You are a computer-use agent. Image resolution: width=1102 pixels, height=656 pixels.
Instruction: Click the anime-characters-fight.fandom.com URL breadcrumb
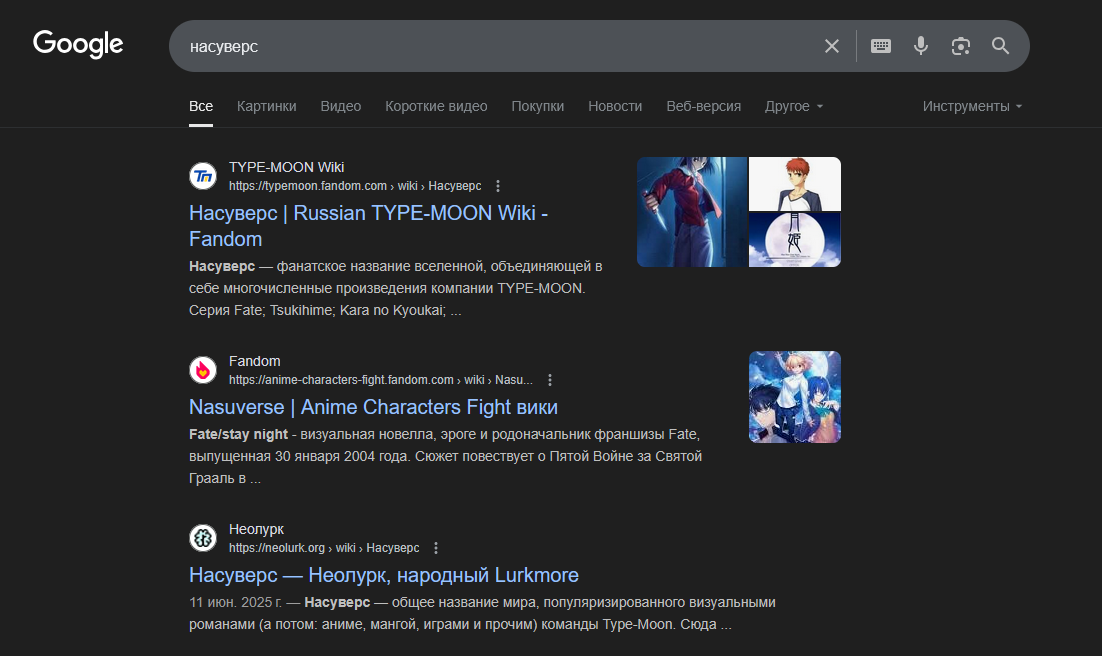click(380, 380)
